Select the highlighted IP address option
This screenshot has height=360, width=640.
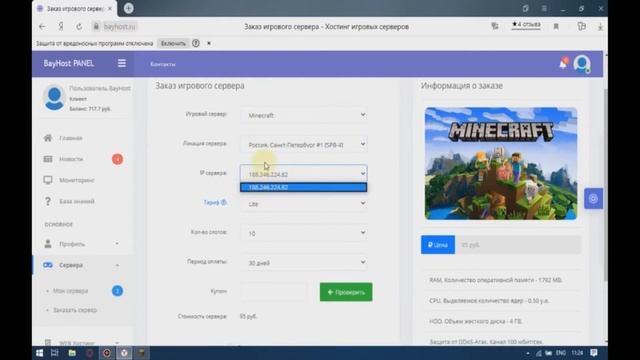click(304, 187)
